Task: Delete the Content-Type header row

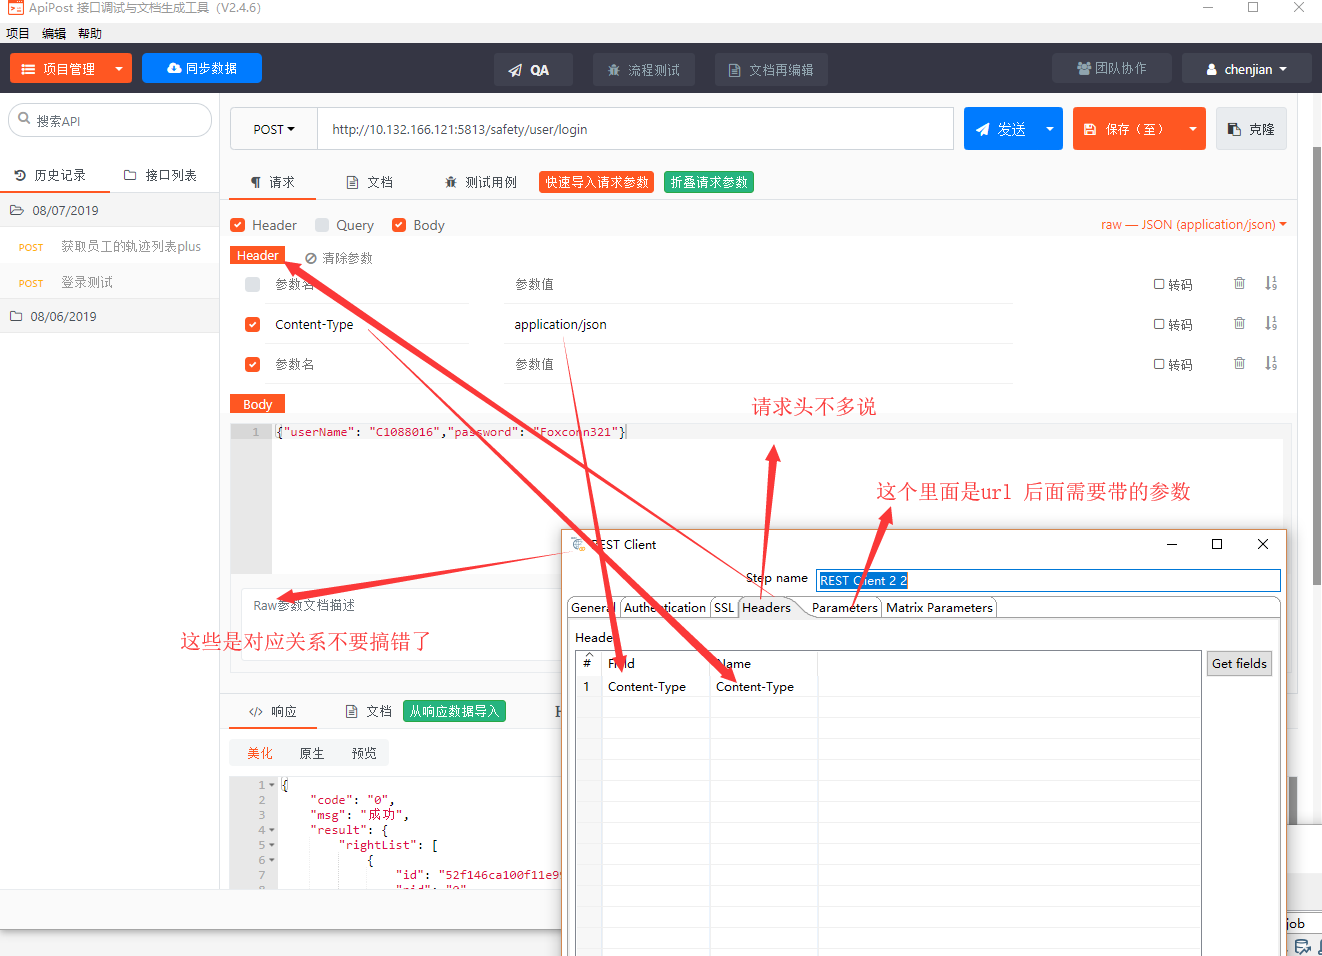Action: (x=1240, y=323)
